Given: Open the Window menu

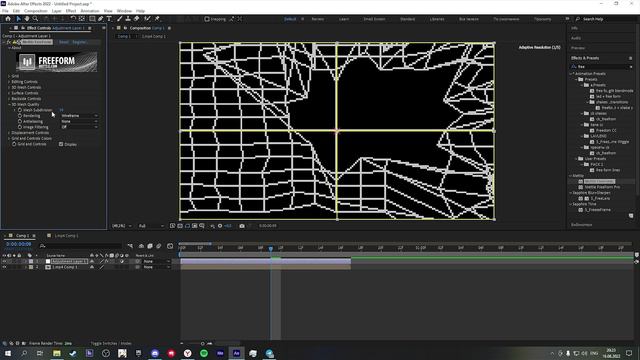Looking at the screenshot, I should 124,11.
